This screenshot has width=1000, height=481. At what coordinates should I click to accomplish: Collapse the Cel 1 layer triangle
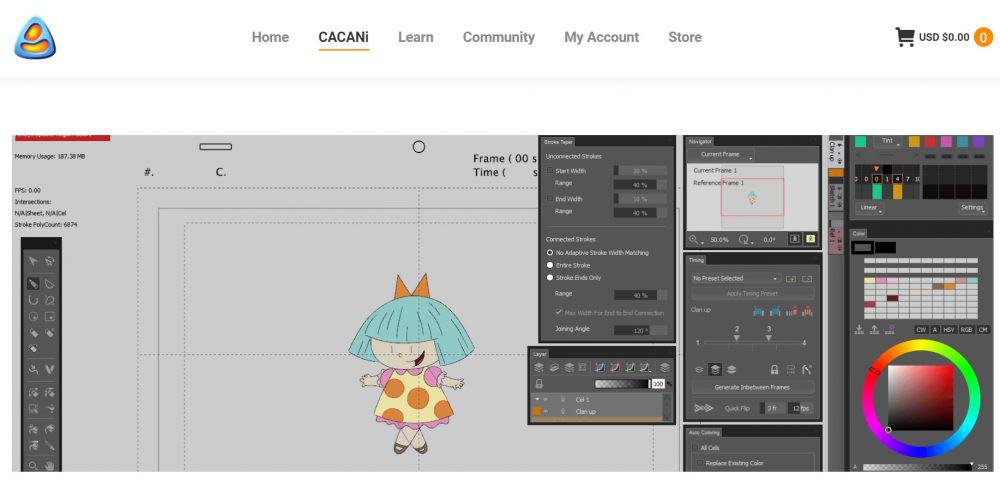point(537,399)
